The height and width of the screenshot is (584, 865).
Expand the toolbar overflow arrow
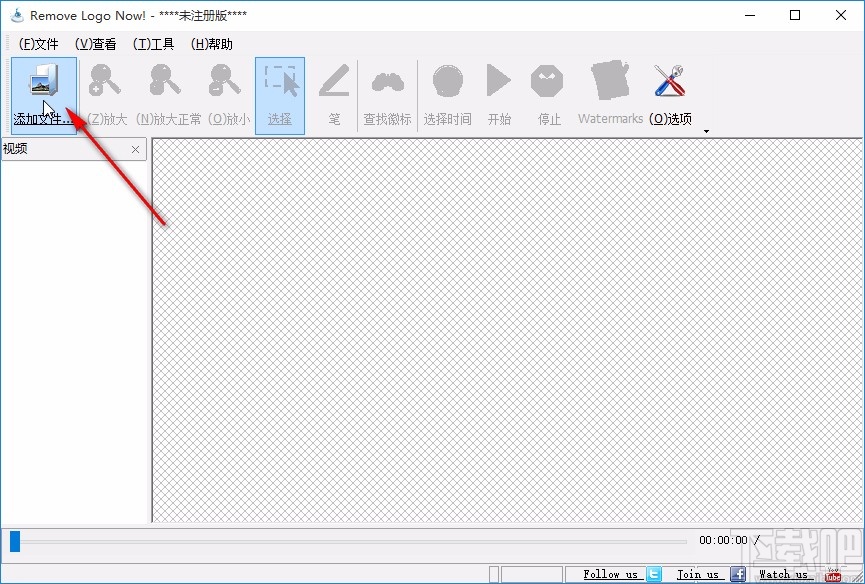tap(707, 130)
